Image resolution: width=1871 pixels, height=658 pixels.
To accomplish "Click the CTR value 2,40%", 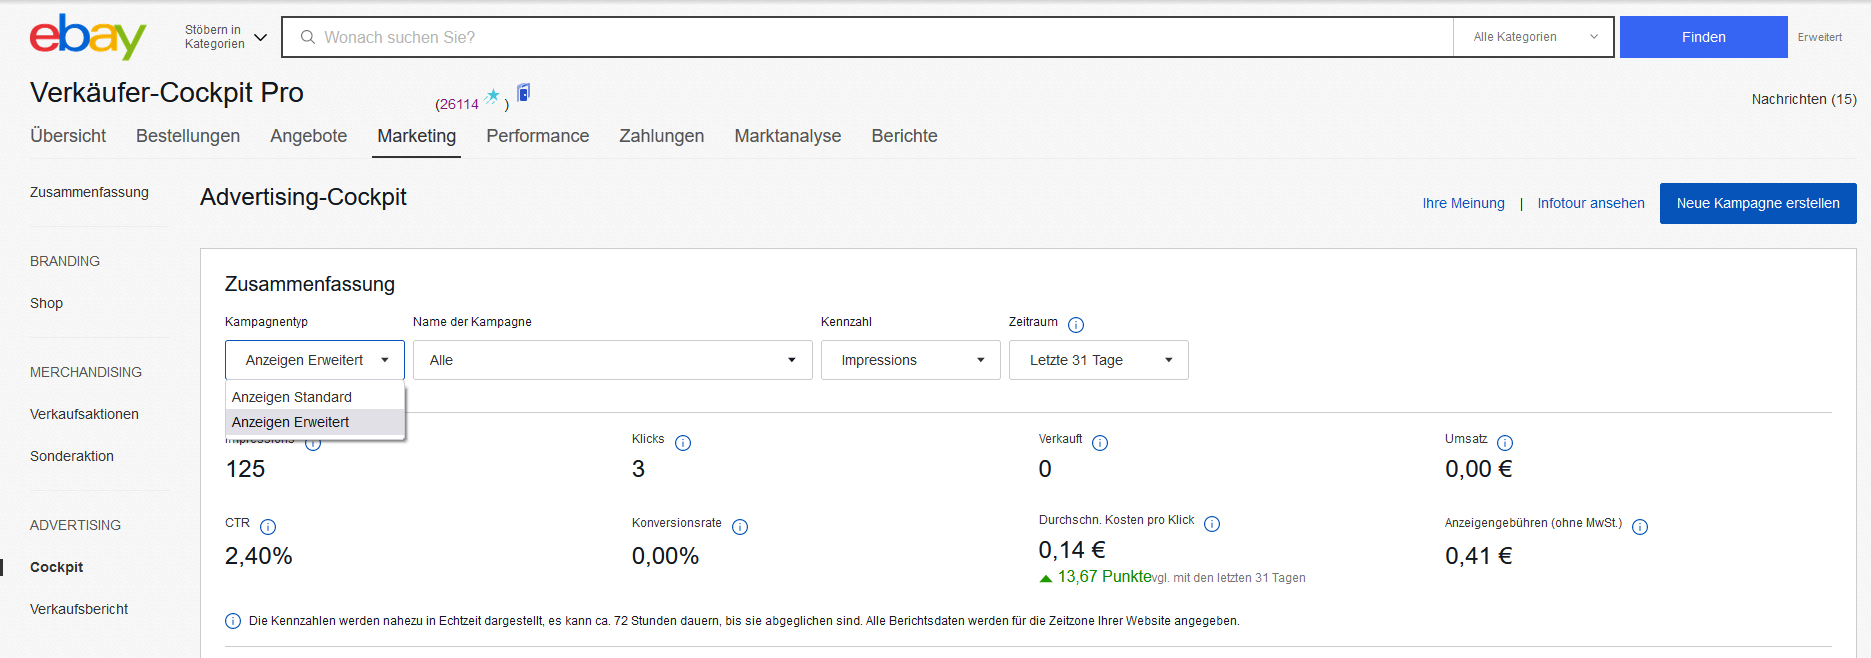I will [258, 556].
